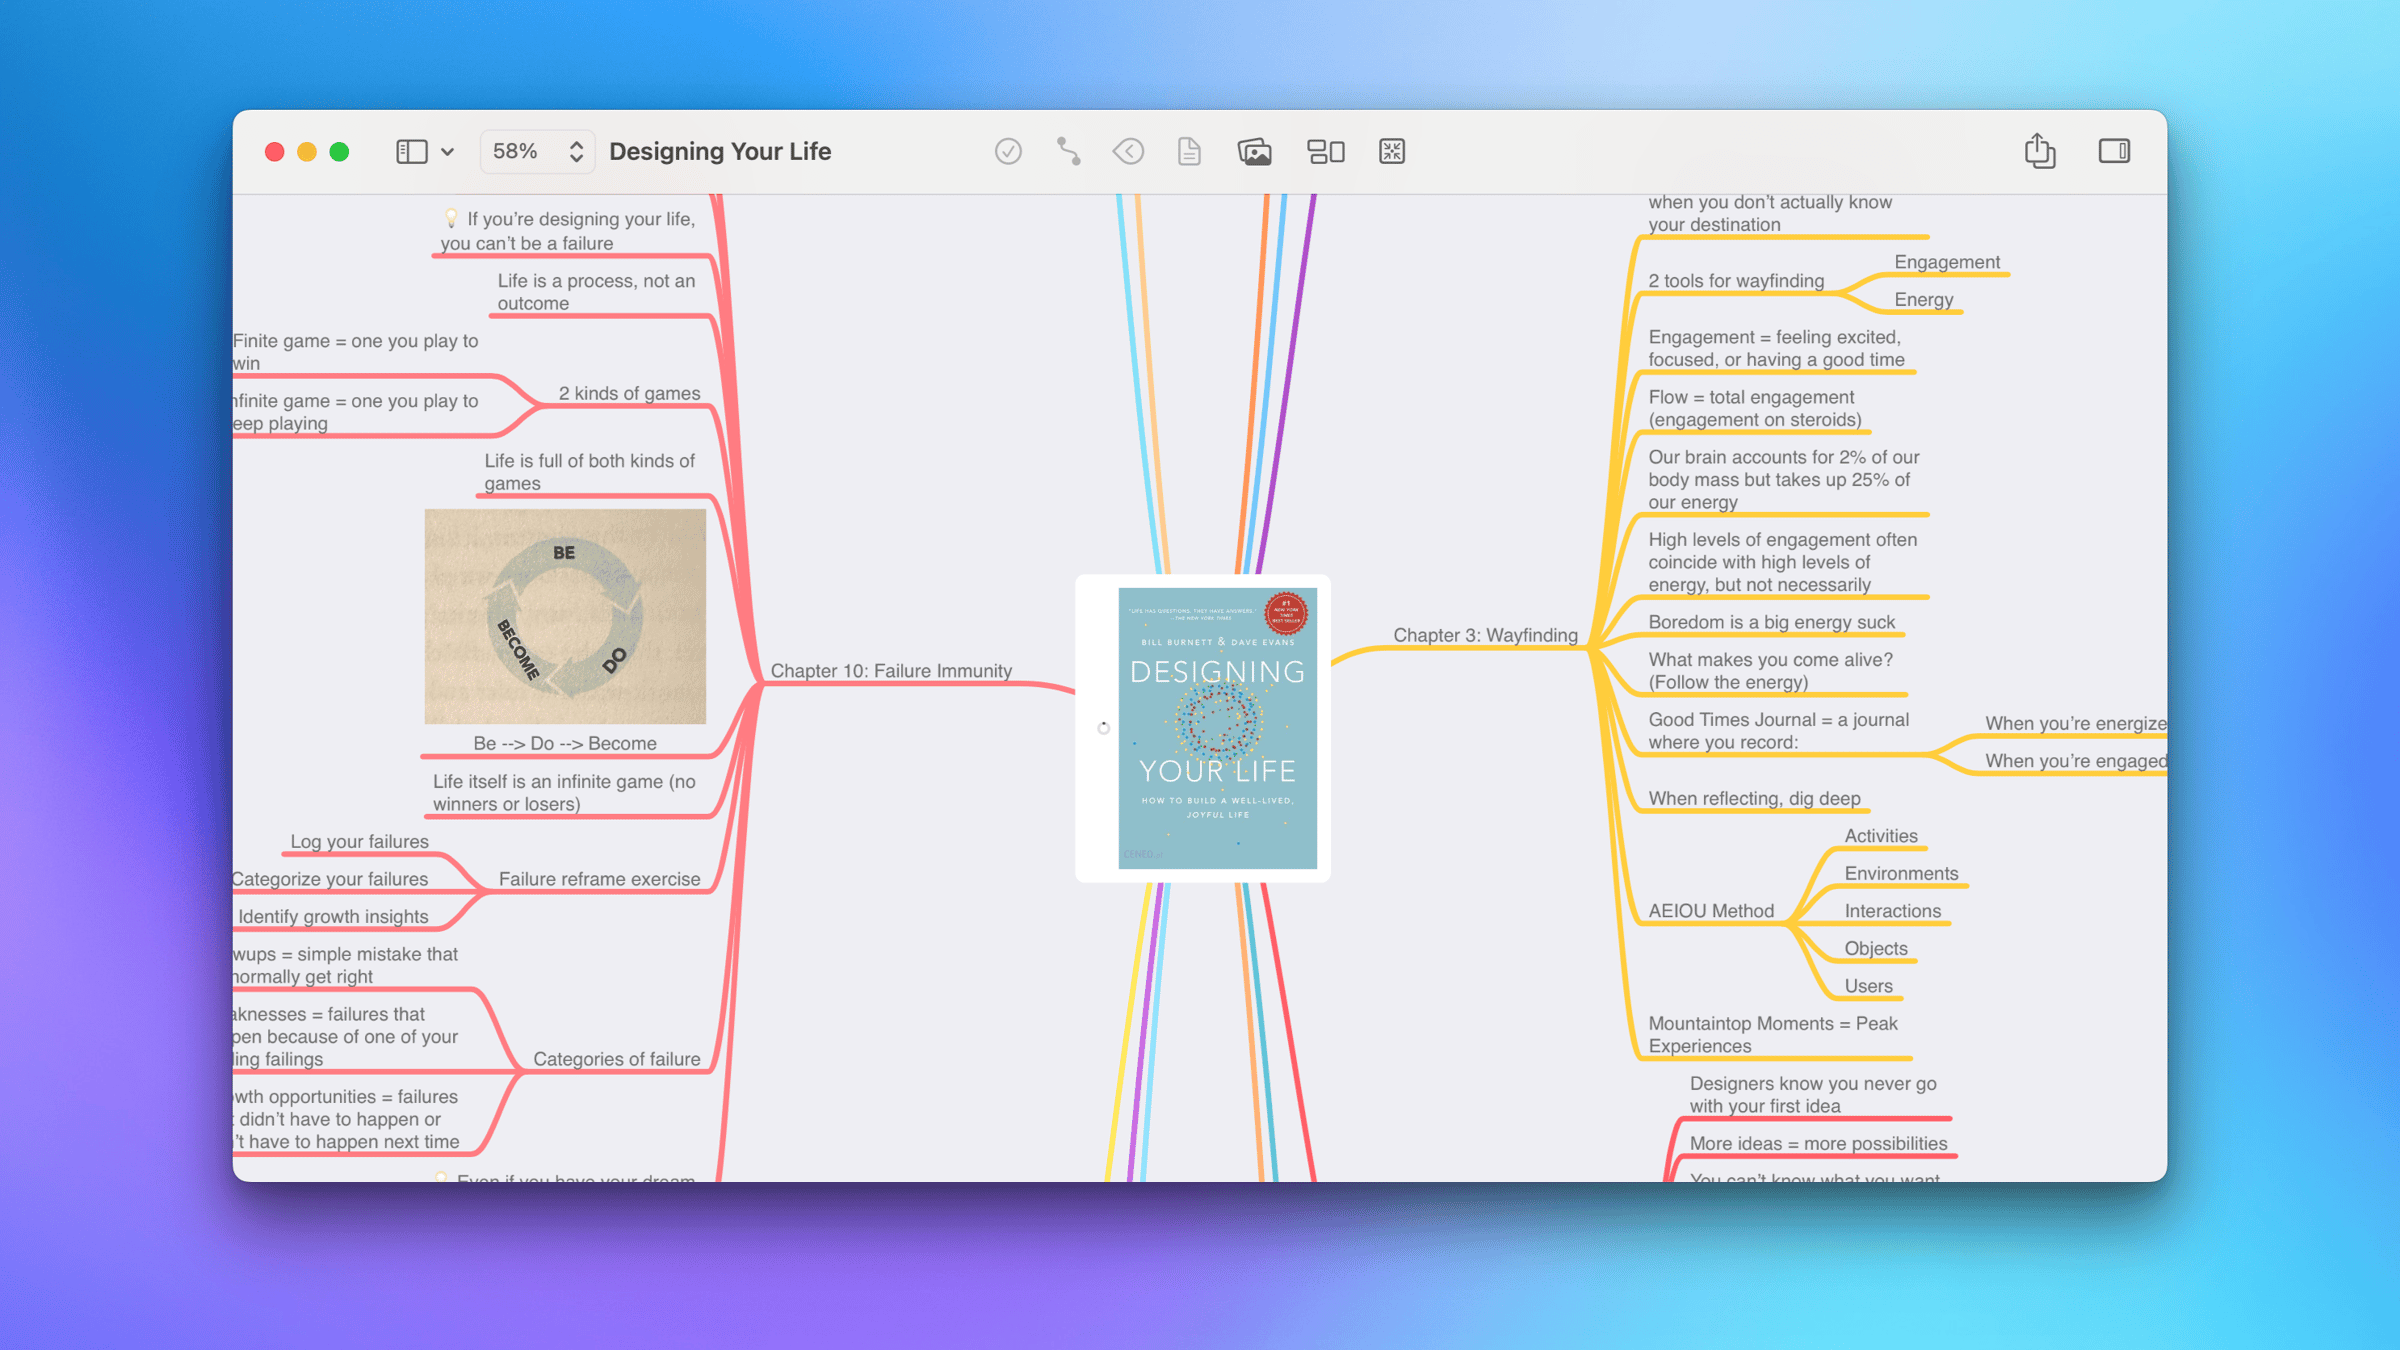This screenshot has width=2400, height=1350.
Task: Select the Mountaintop Moments node
Action: point(1773,1035)
